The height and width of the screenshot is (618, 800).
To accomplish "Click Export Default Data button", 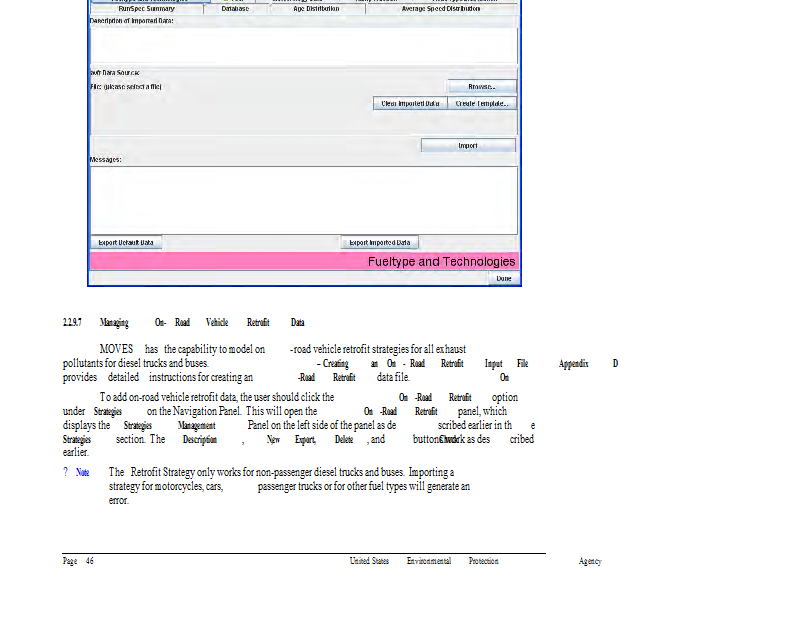I will click(x=126, y=243).
